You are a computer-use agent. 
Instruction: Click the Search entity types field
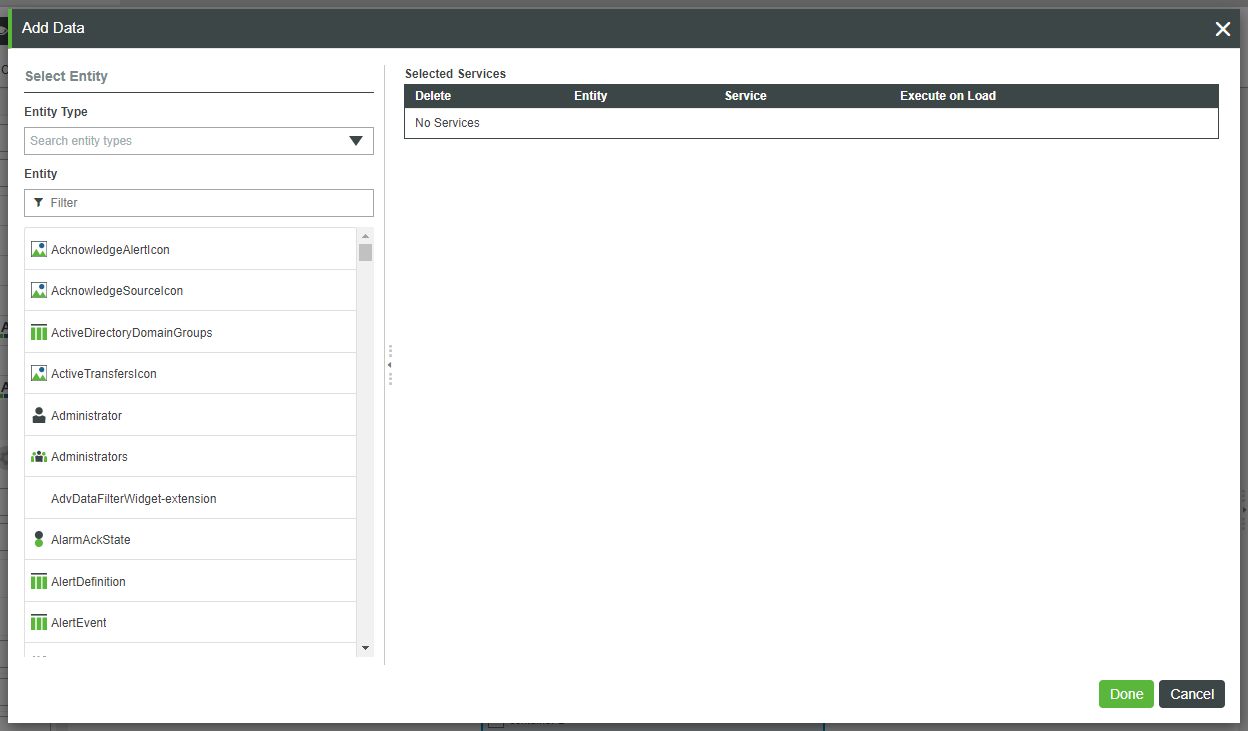[x=186, y=141]
